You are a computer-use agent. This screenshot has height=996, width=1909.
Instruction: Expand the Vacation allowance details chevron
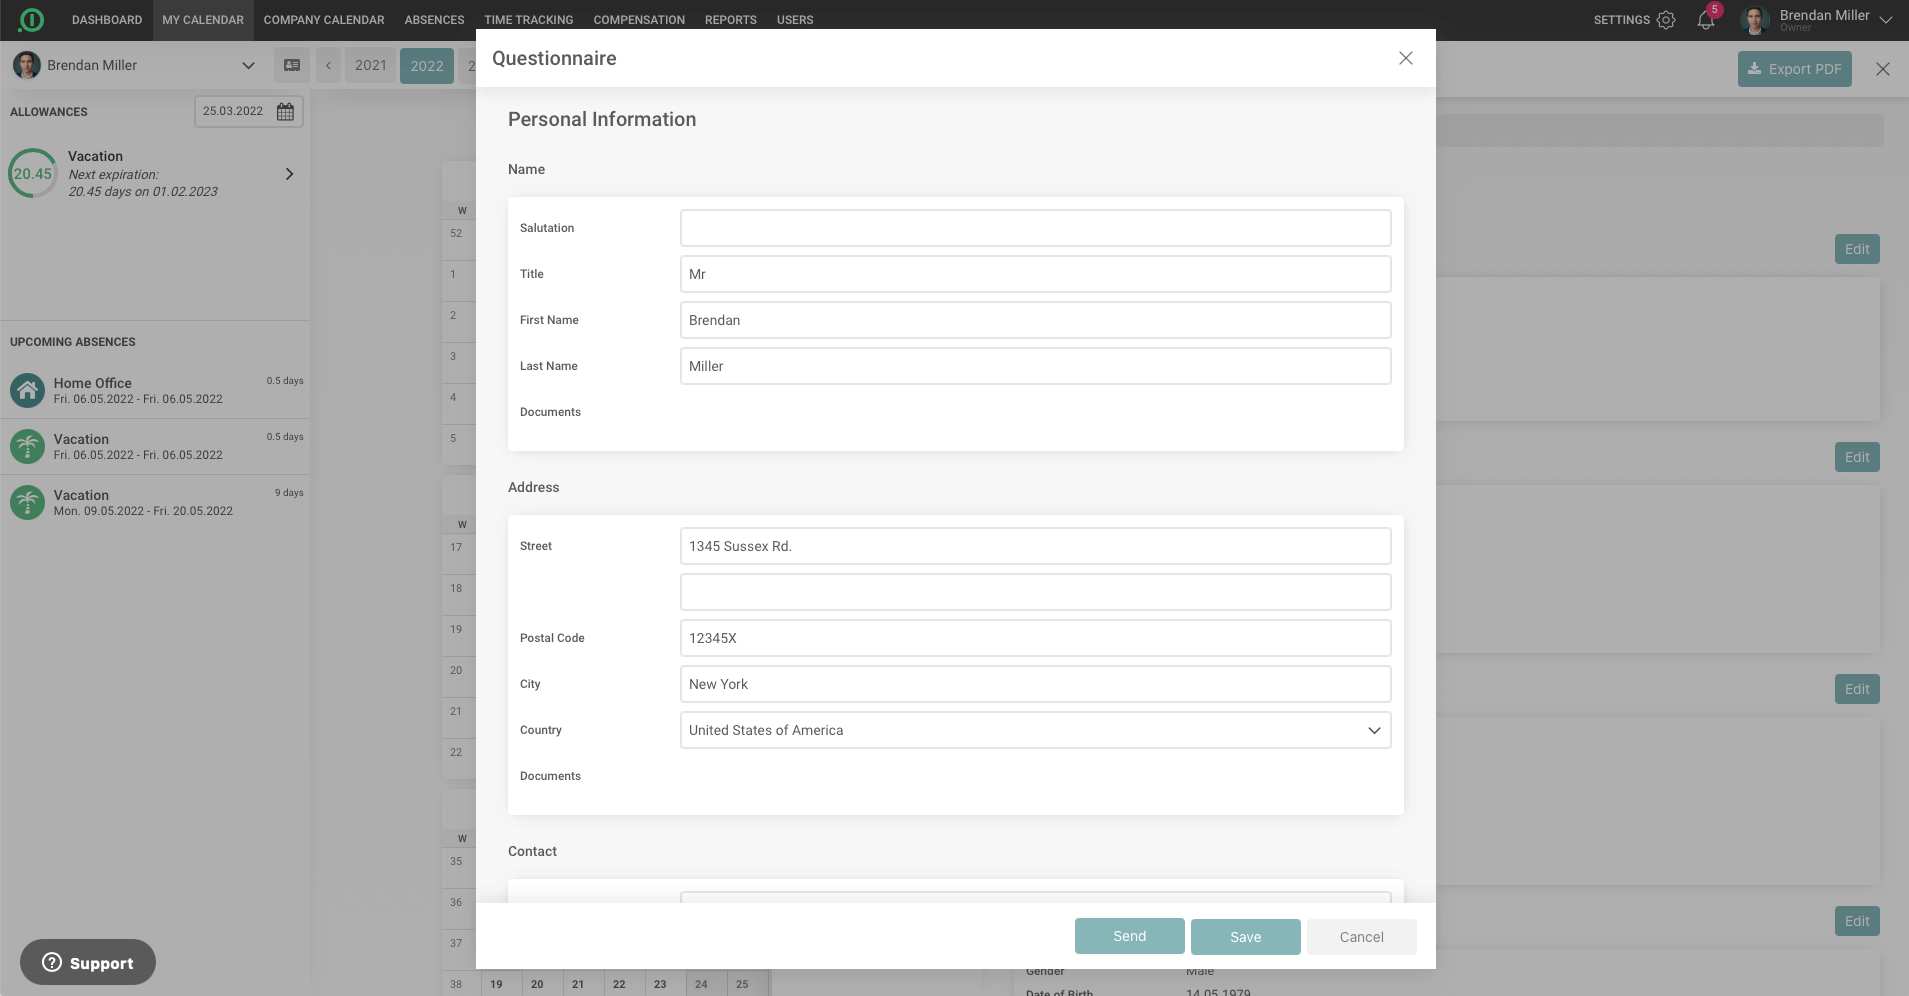(289, 174)
